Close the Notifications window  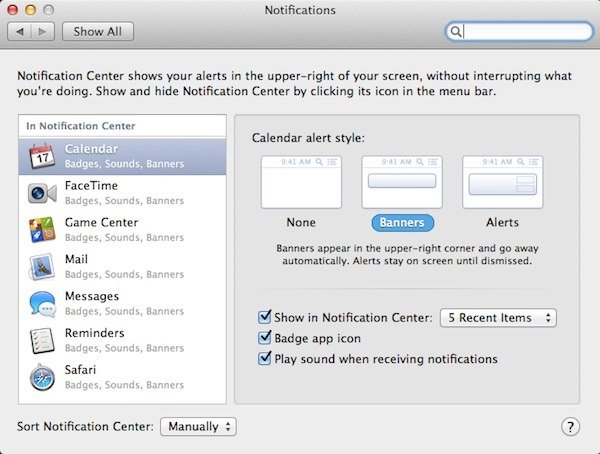coord(13,10)
